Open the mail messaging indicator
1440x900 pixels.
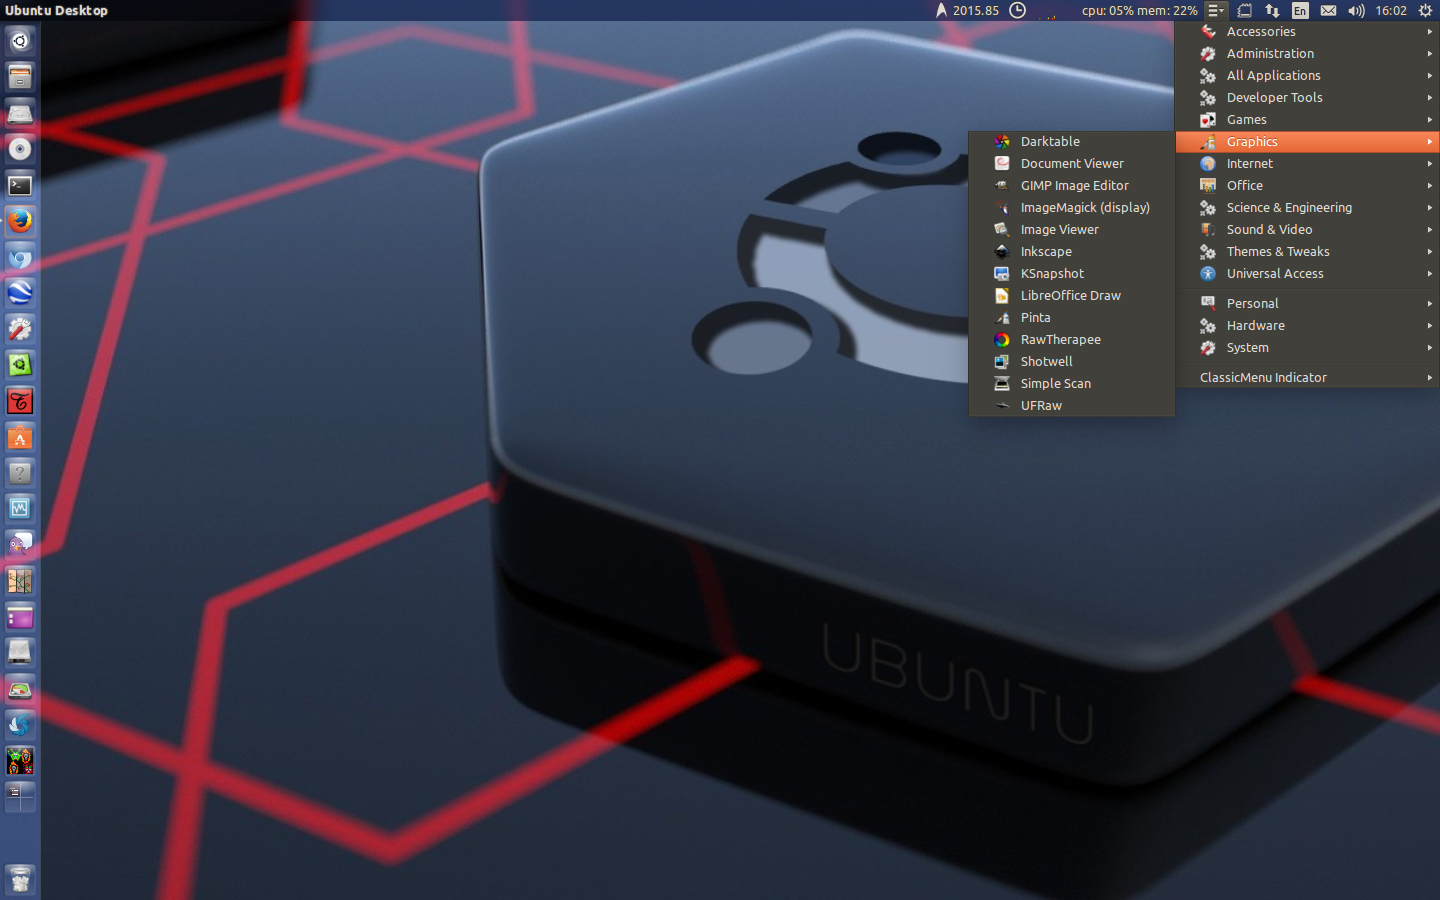point(1328,10)
